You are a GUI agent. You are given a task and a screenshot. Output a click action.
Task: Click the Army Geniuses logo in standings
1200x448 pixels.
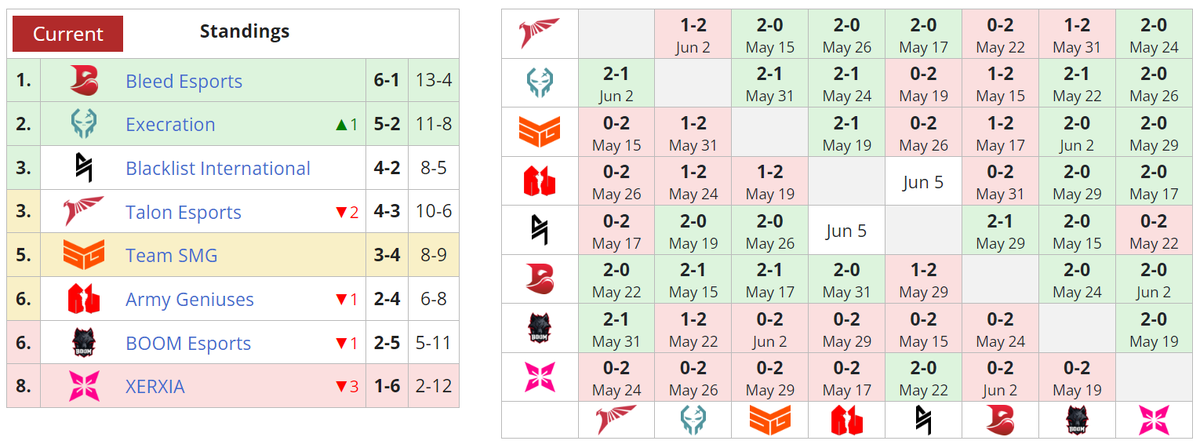[x=84, y=299]
